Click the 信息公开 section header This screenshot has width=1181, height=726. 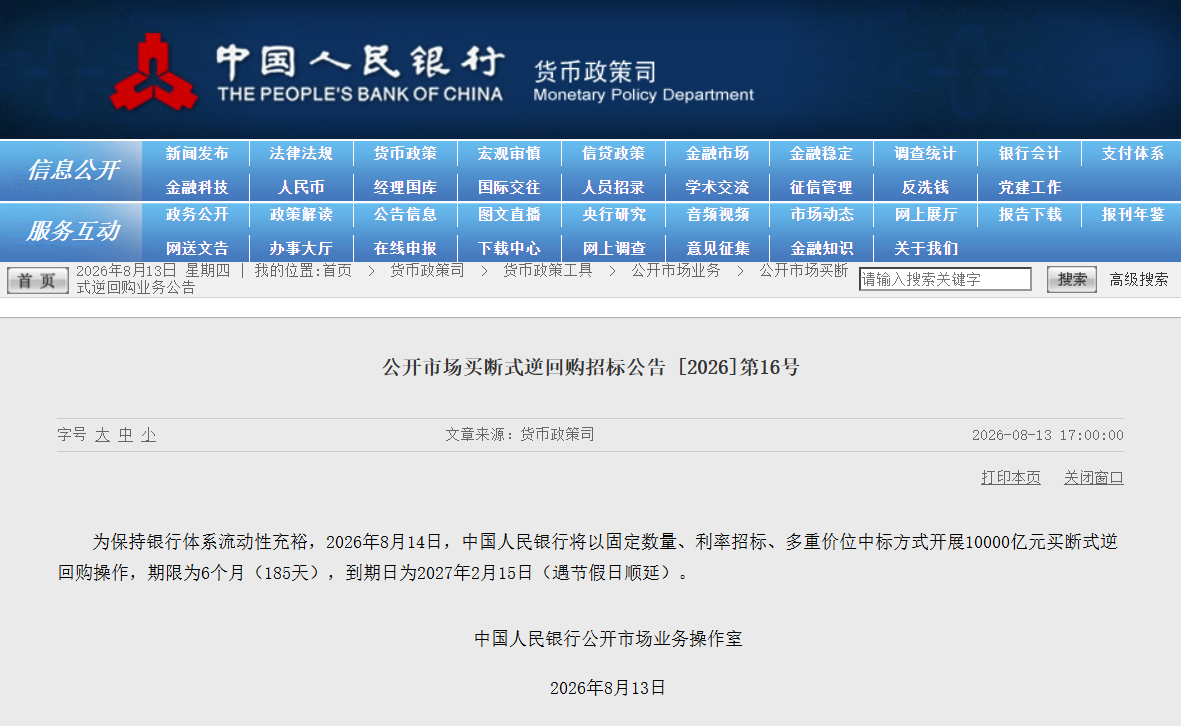73,170
